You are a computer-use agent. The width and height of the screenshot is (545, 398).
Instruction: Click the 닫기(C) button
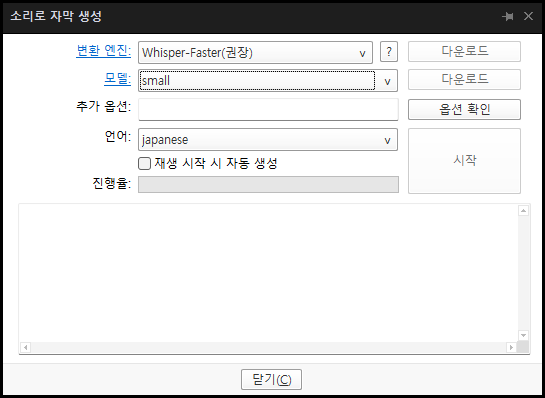tap(271, 380)
